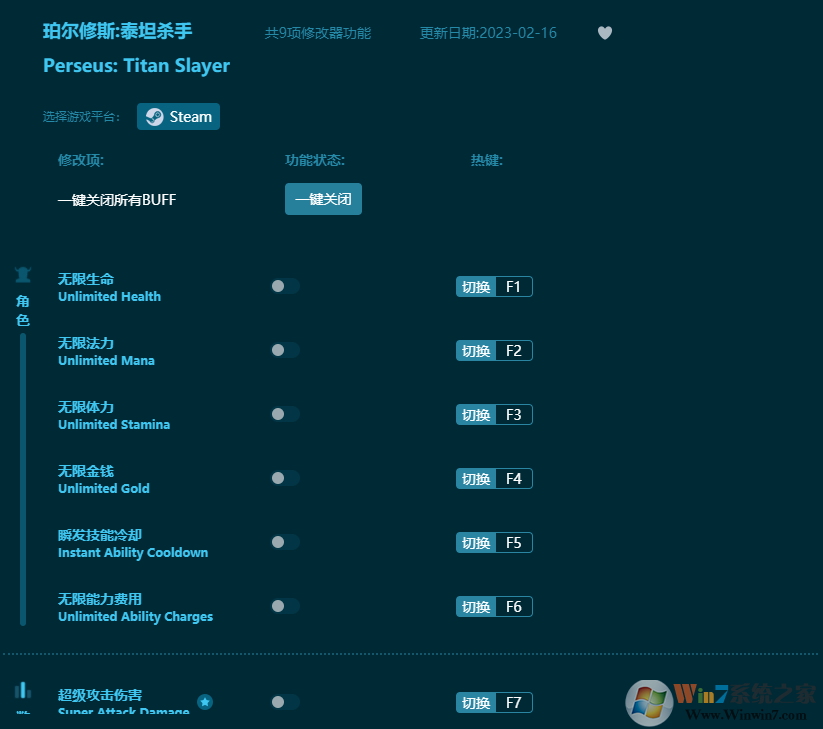
Task: Click the Unlimited Stamina label
Action: pos(114,425)
